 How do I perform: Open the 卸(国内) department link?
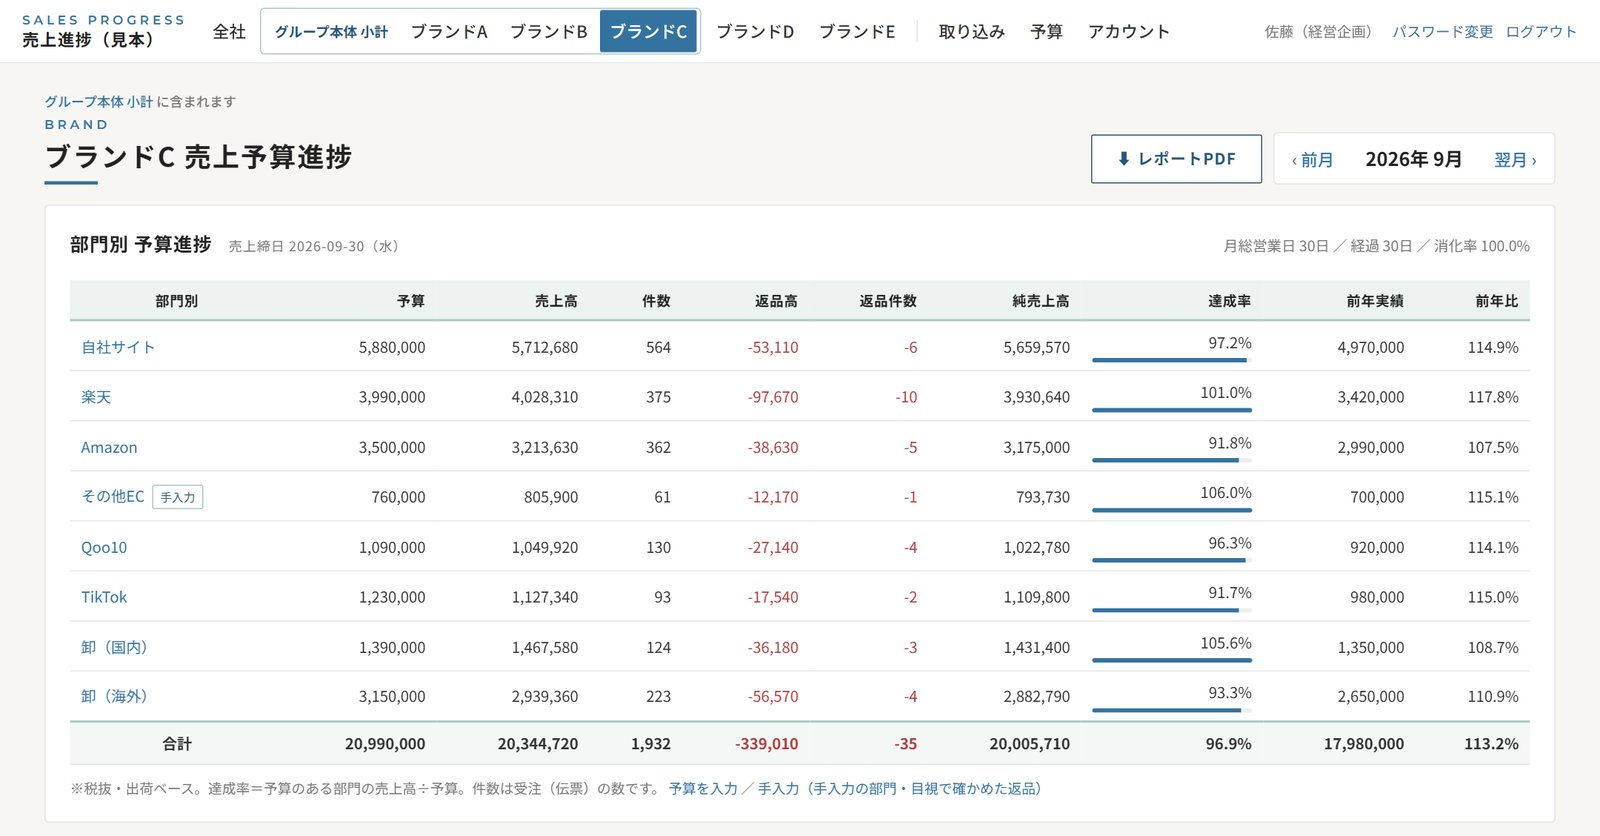point(114,647)
